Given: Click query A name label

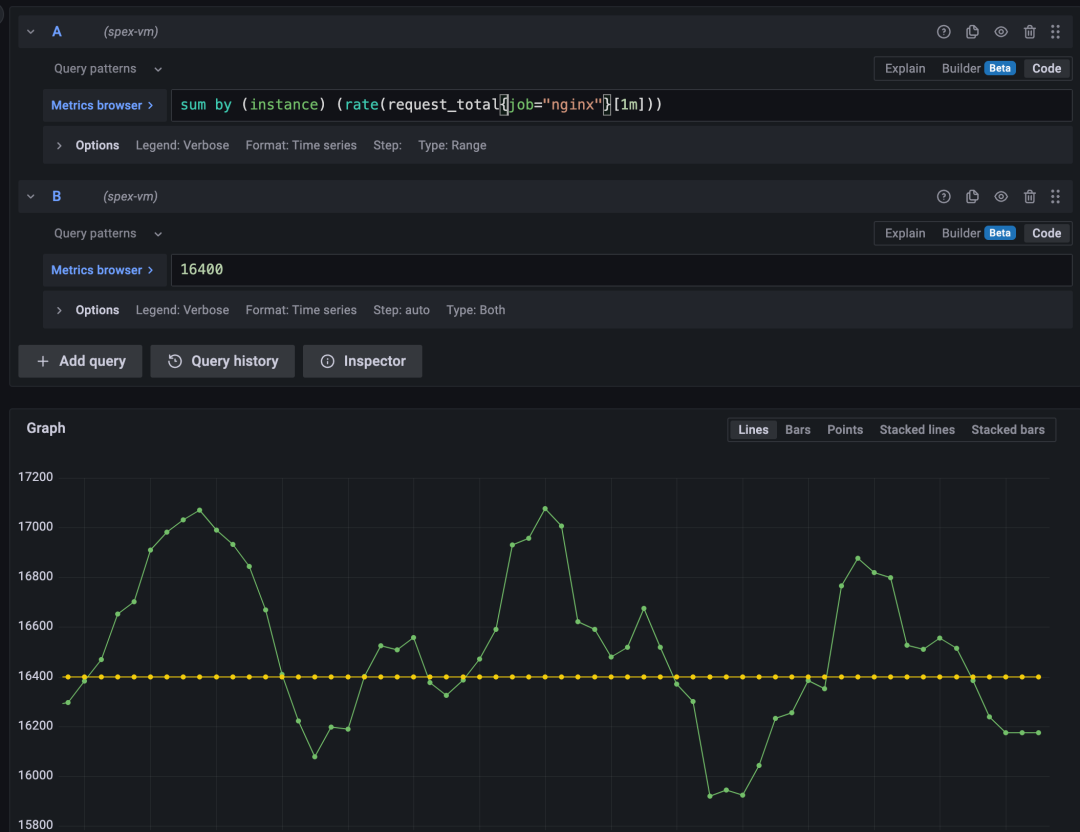Looking at the screenshot, I should tap(56, 32).
